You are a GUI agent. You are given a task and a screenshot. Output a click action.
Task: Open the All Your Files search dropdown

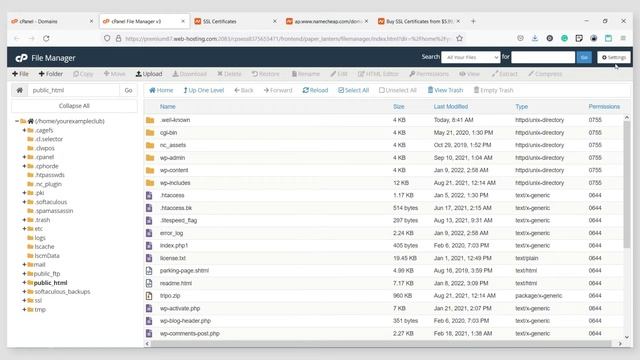(471, 58)
